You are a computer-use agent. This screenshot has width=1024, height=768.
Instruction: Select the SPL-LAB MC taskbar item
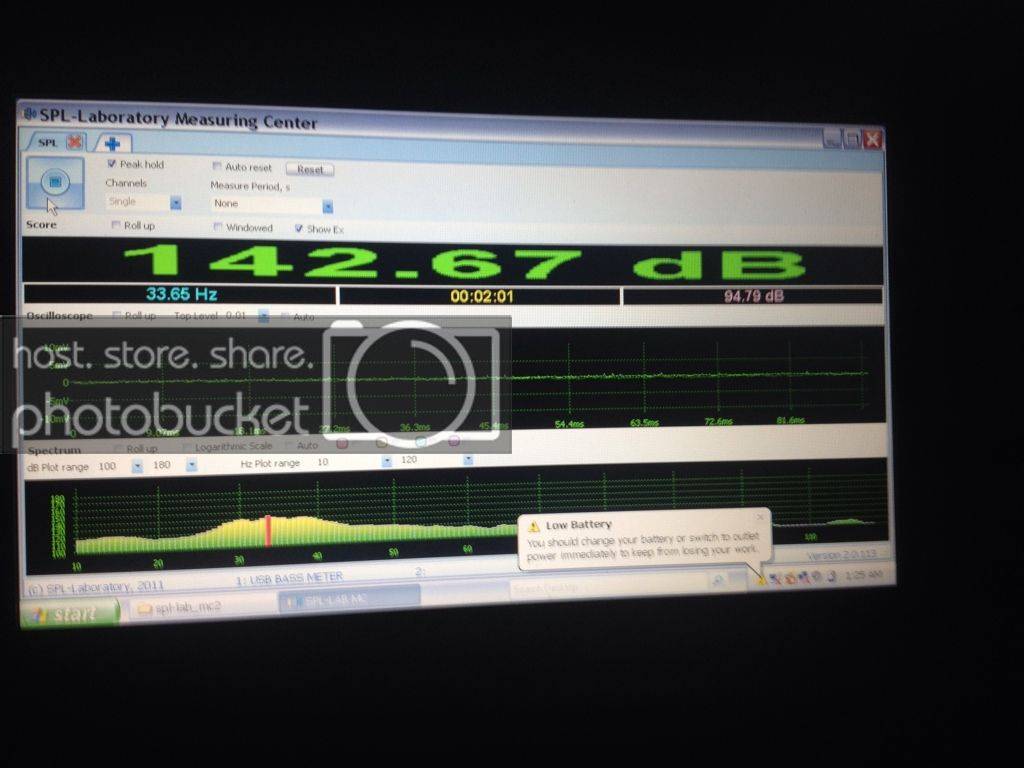pos(349,599)
